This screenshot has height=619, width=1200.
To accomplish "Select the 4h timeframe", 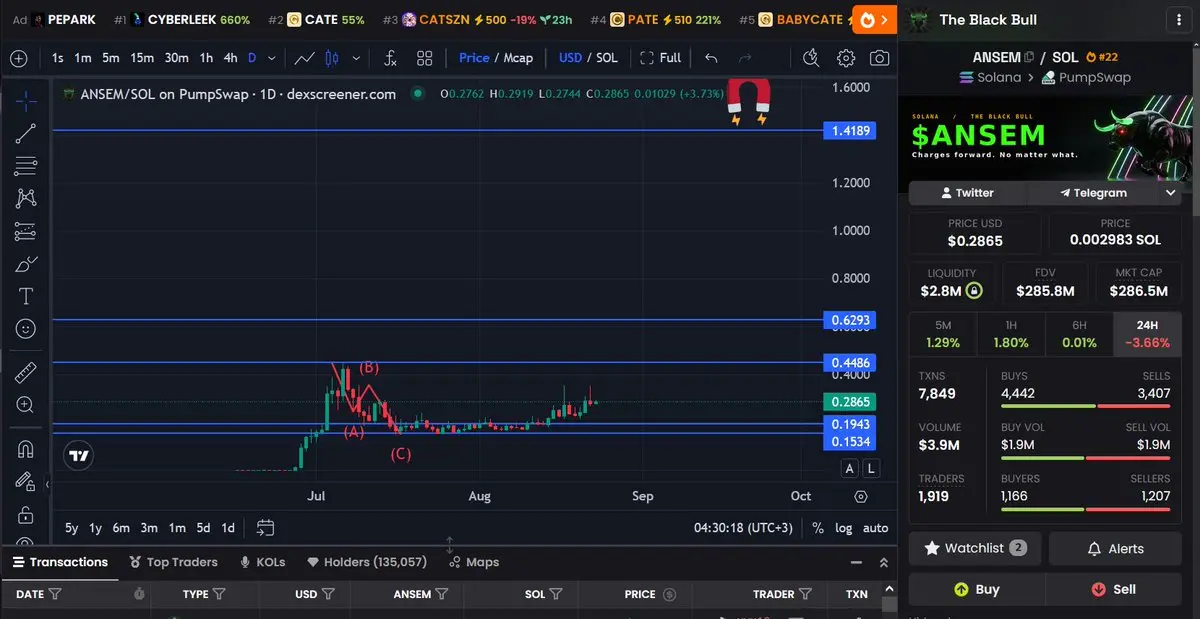I will click(x=230, y=58).
